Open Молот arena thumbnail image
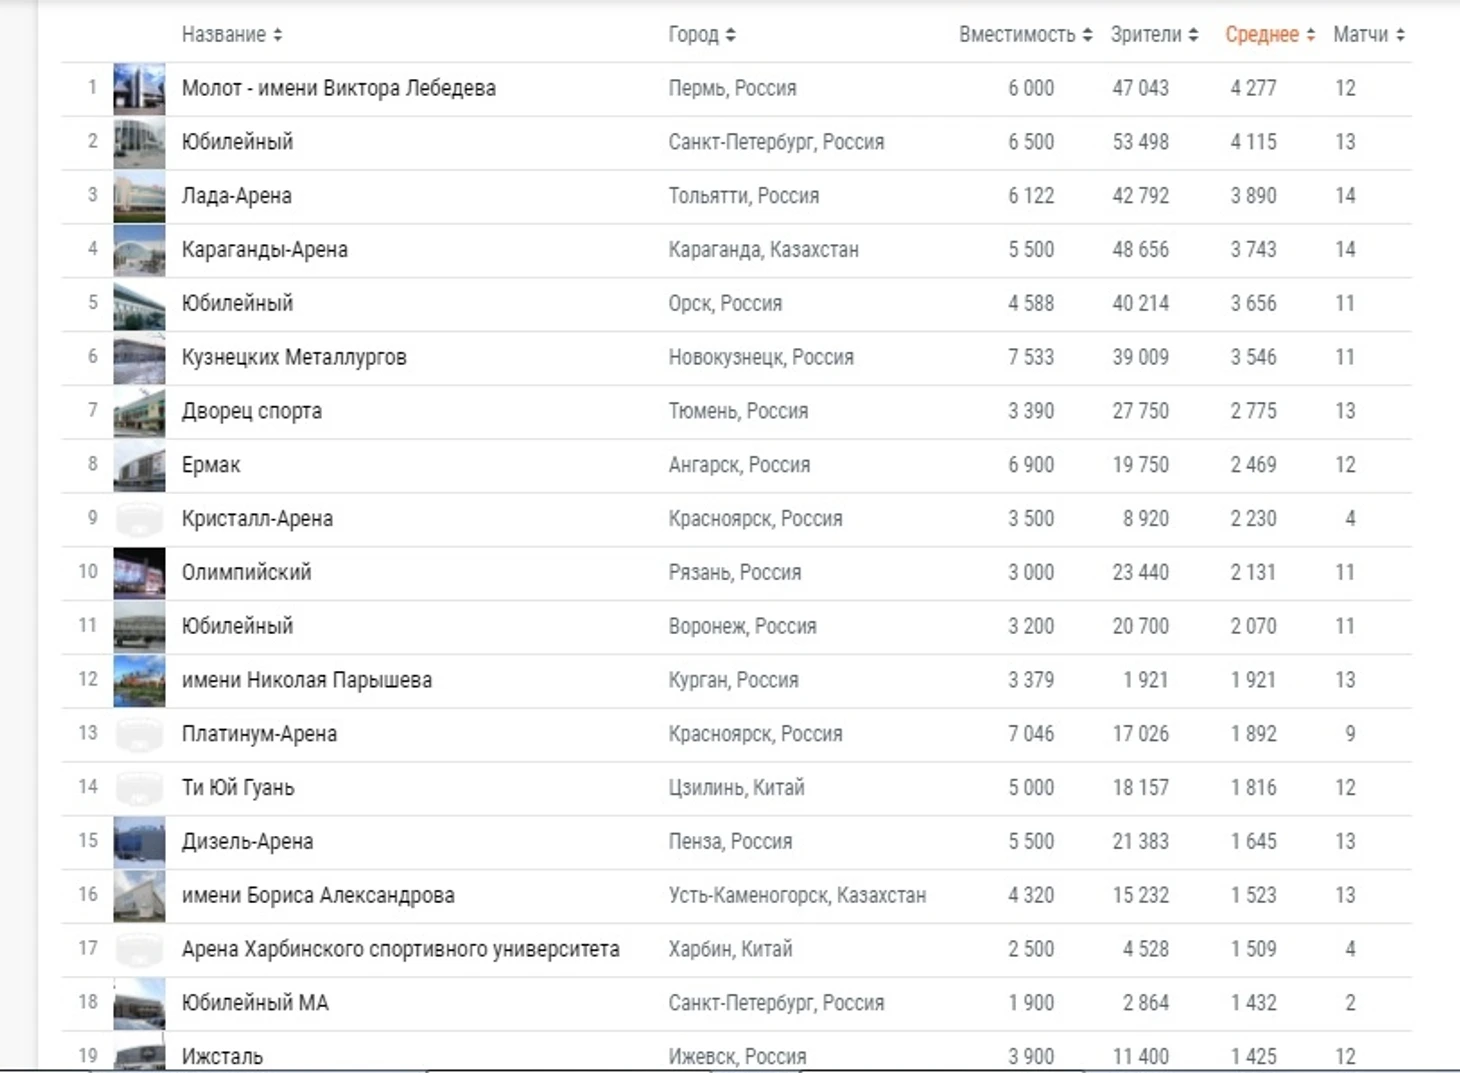This screenshot has height=1073, width=1460. [139, 89]
